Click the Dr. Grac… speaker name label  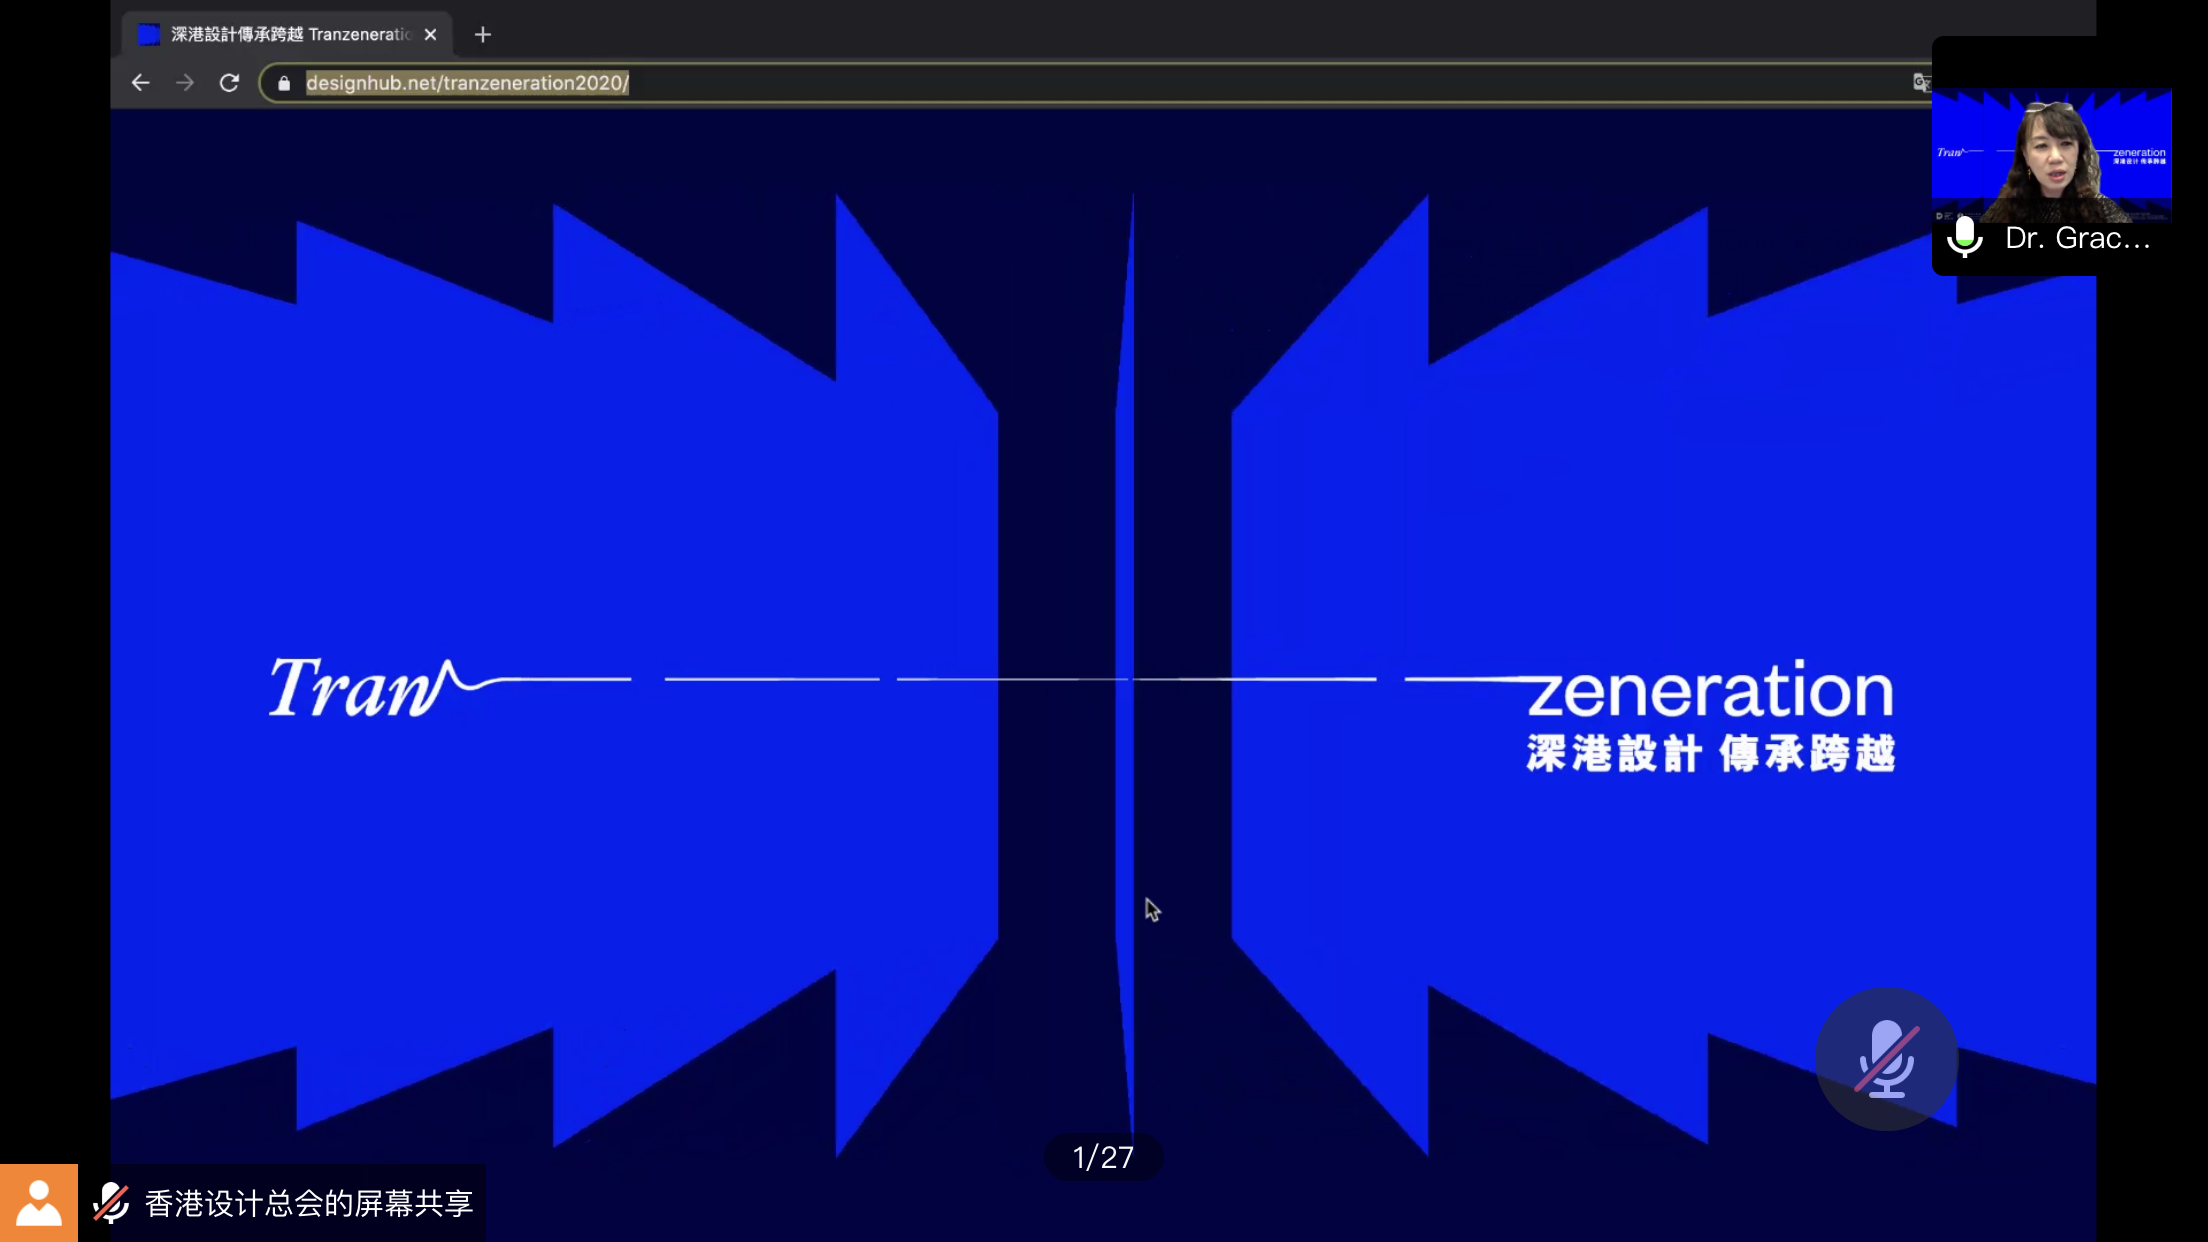coord(2077,238)
